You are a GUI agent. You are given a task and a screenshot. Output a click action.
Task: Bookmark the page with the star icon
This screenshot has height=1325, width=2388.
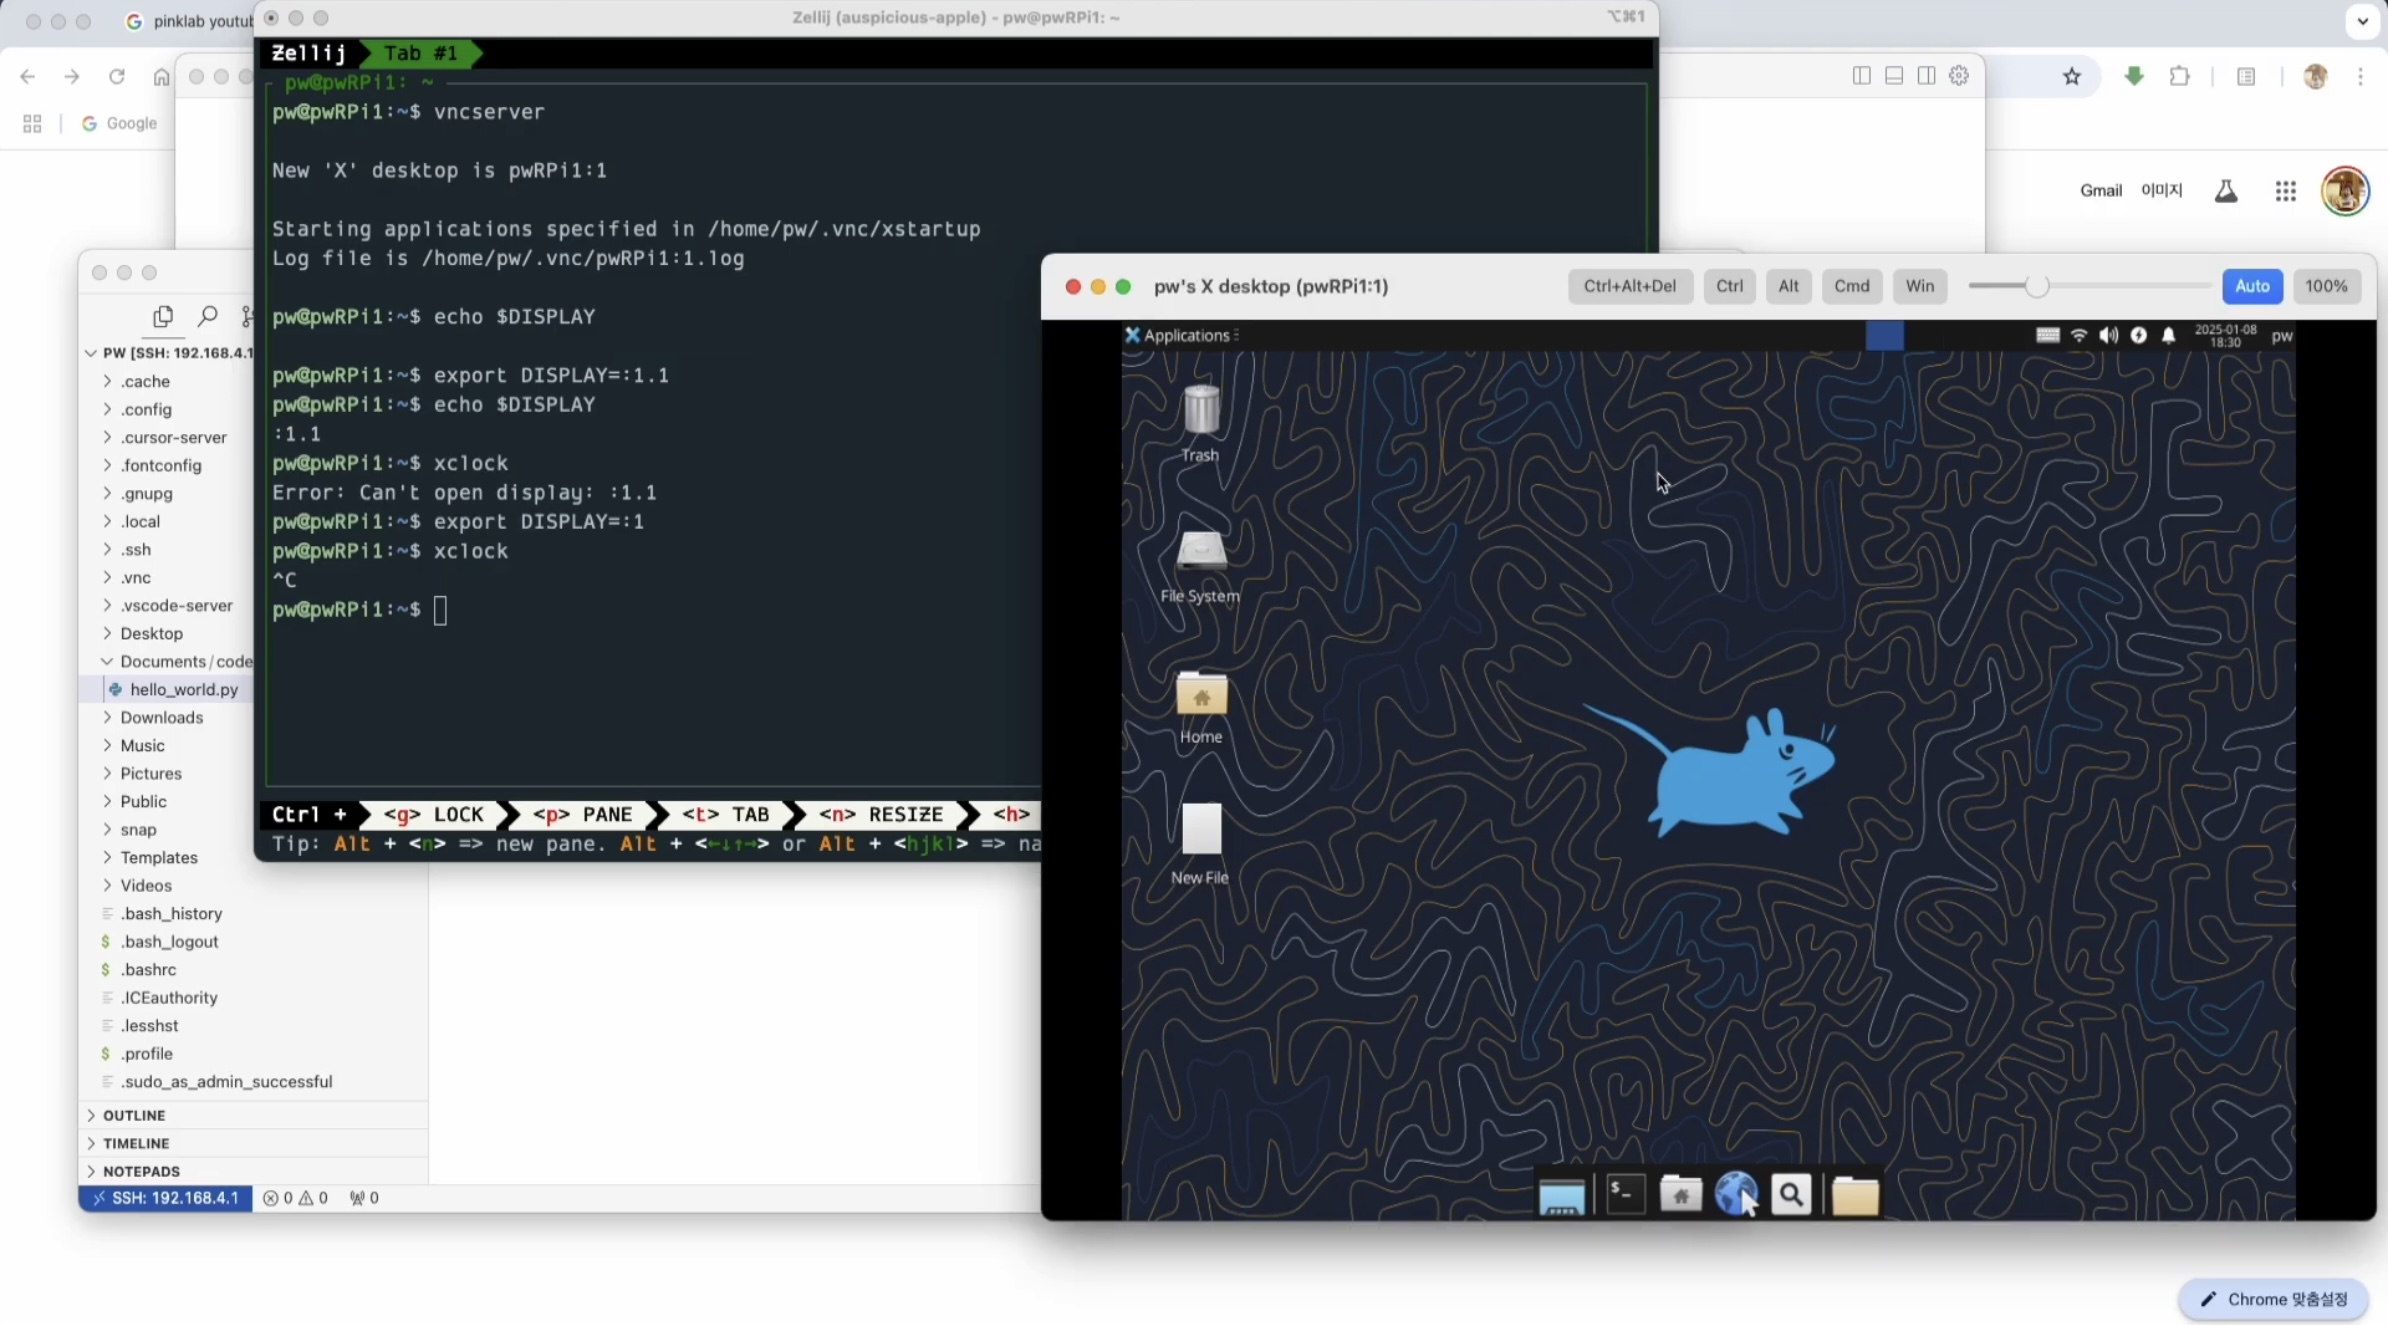coord(2072,77)
